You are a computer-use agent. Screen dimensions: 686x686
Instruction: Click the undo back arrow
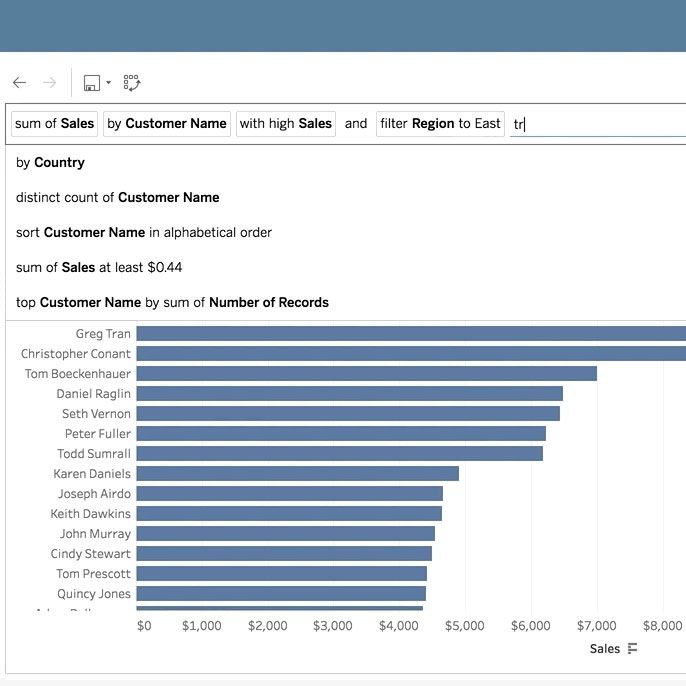point(20,83)
